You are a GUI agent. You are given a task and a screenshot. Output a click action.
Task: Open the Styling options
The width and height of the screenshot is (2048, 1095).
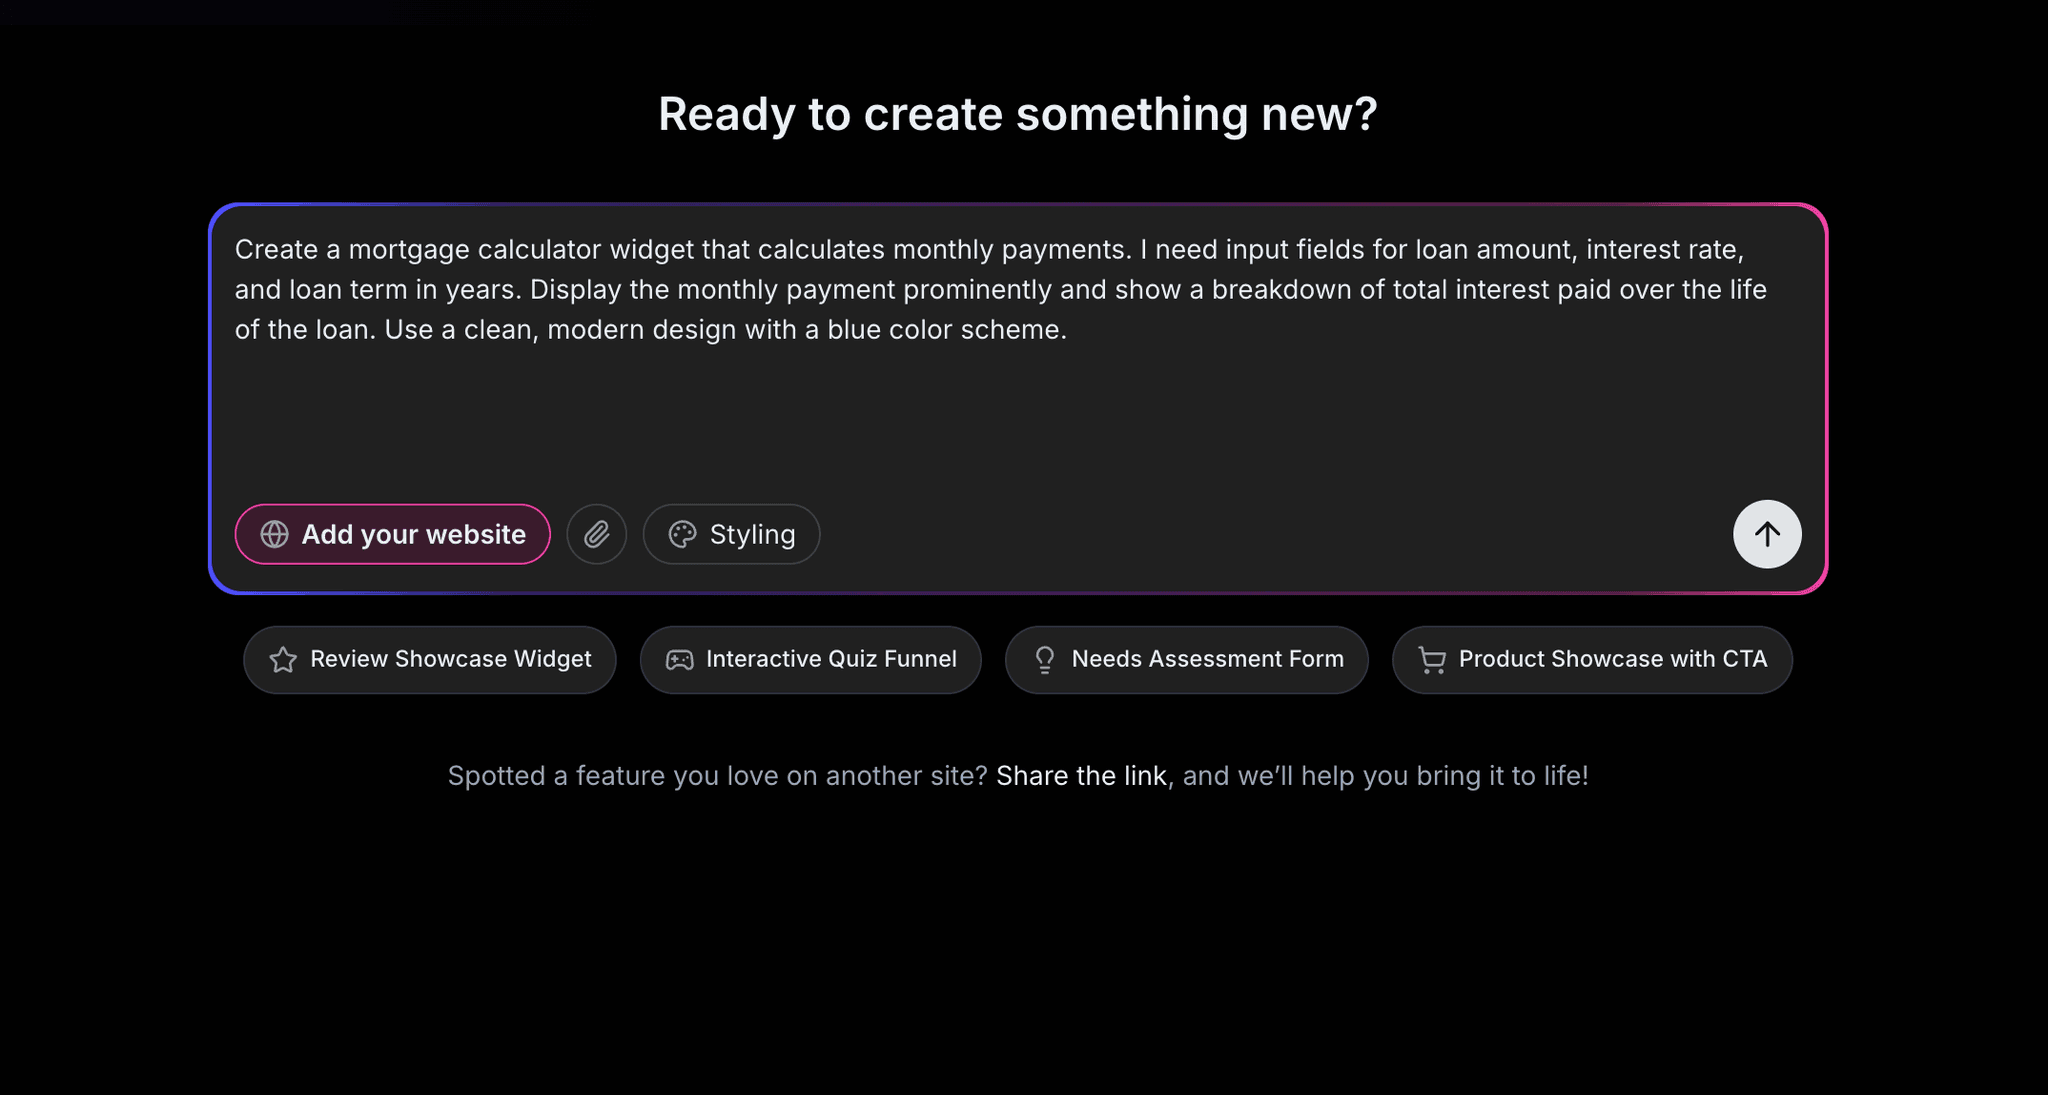(751, 534)
